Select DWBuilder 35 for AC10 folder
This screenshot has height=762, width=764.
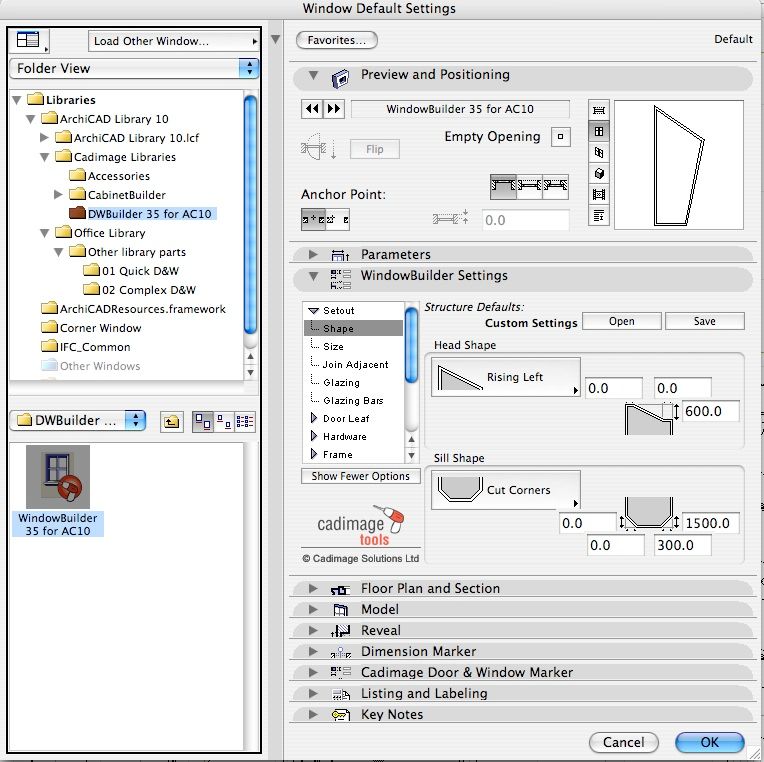coord(142,214)
